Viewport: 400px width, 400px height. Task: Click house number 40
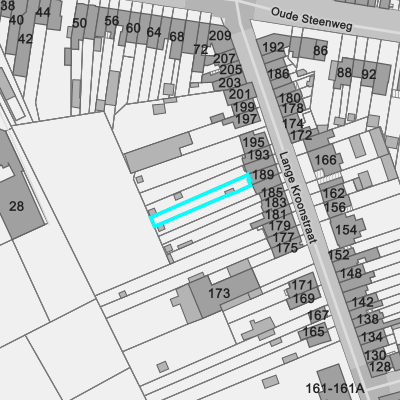16,20
